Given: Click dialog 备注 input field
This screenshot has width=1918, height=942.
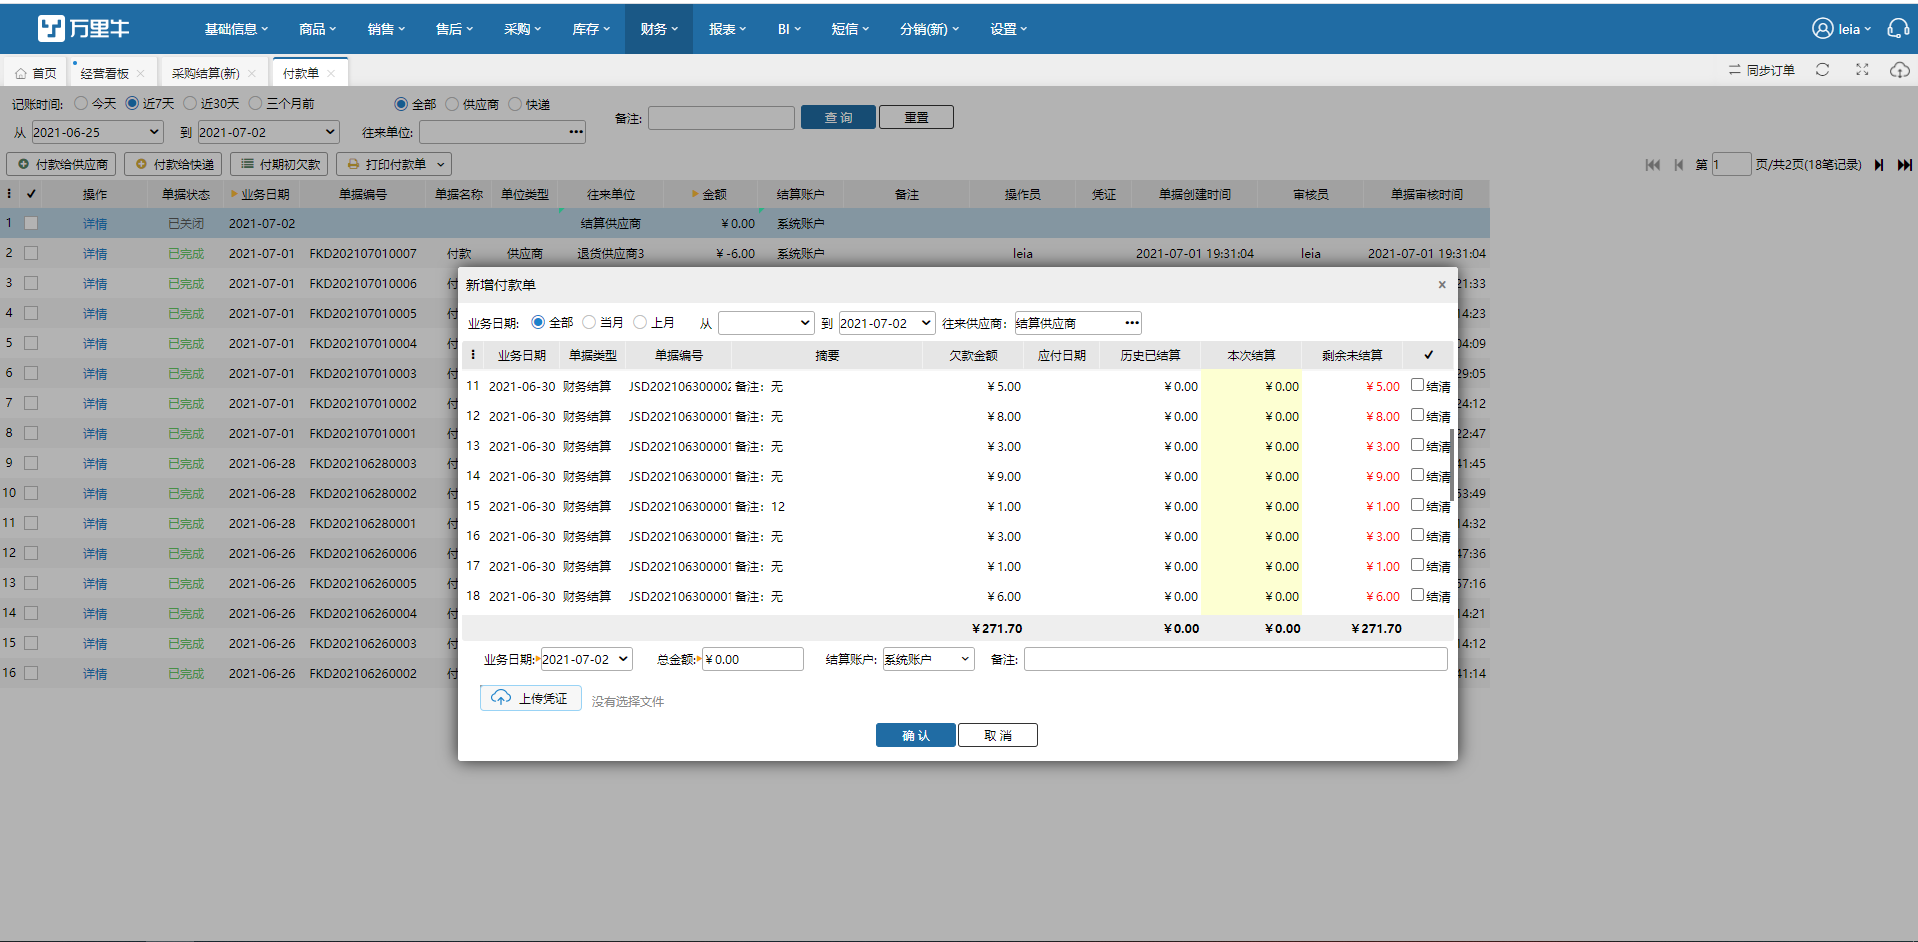Looking at the screenshot, I should coord(1235,659).
